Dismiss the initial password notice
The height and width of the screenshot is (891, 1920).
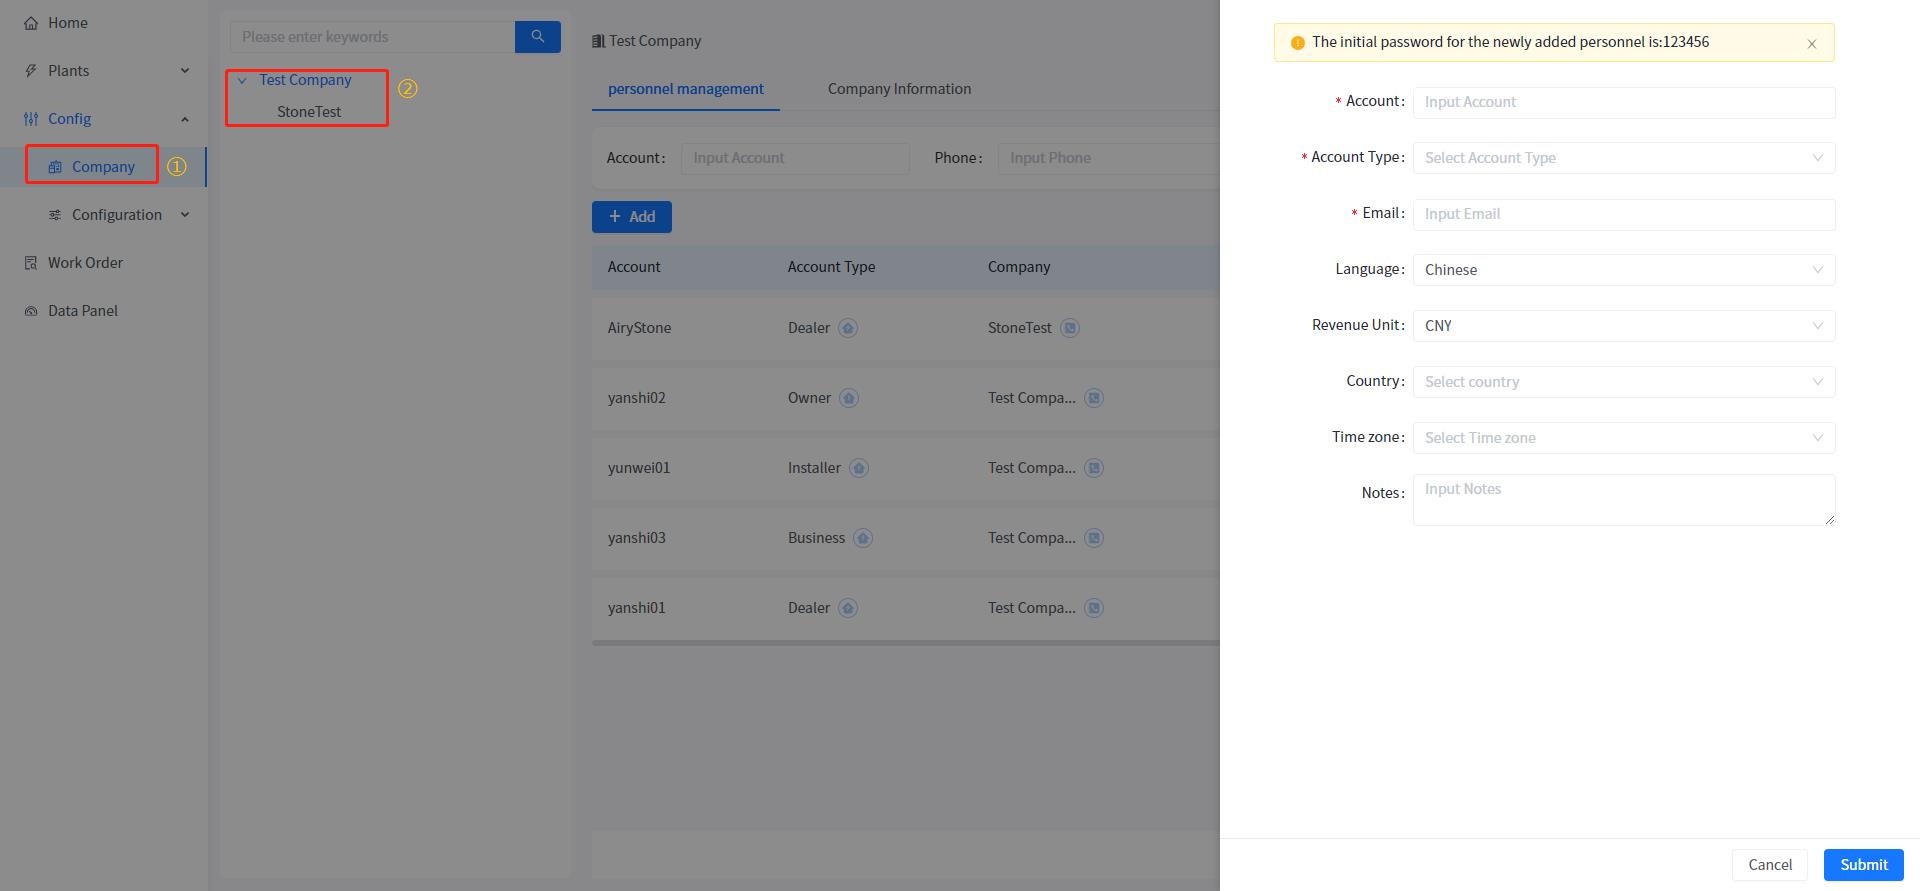pyautogui.click(x=1811, y=44)
